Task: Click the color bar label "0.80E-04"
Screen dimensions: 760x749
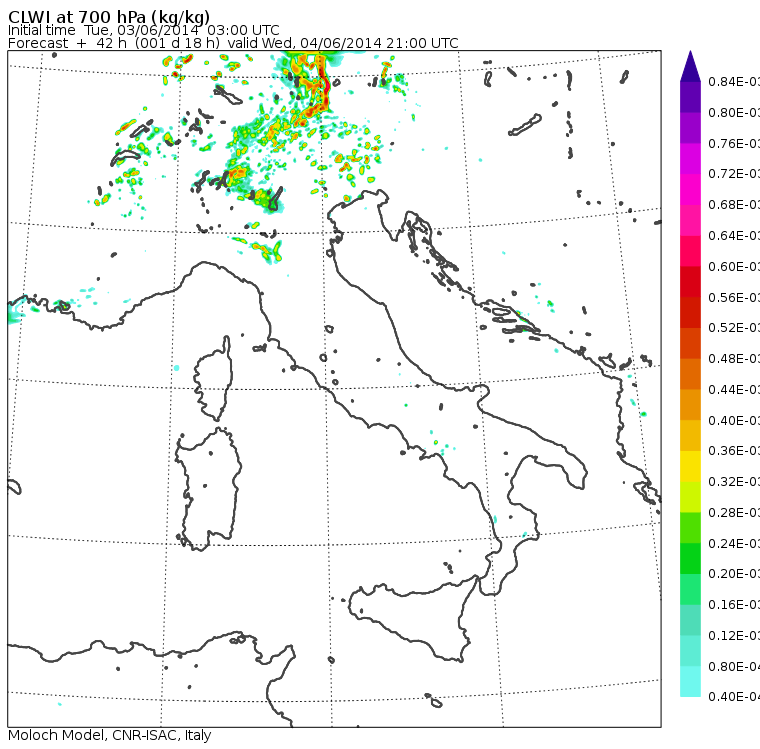Action: tap(734, 667)
